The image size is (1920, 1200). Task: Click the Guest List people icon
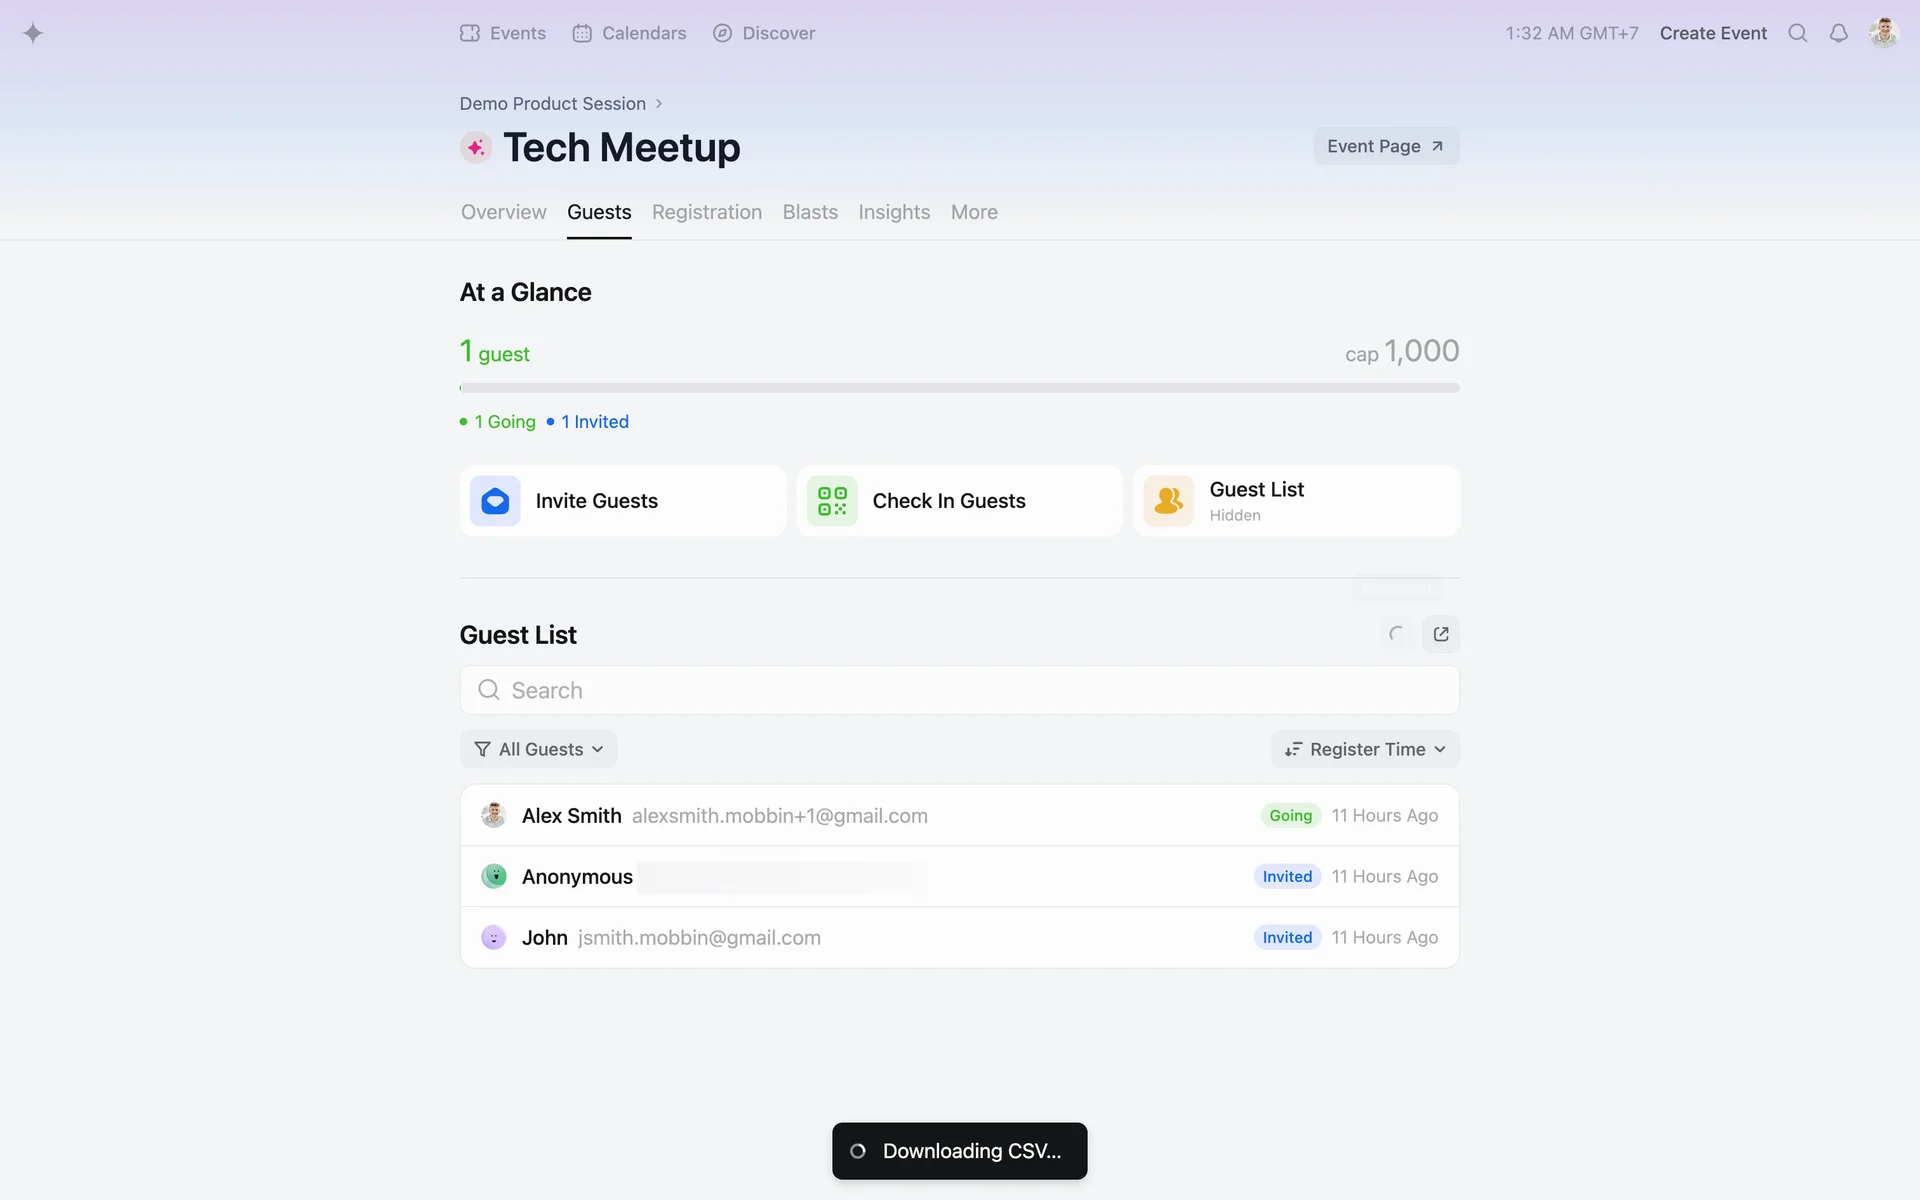[x=1168, y=501]
